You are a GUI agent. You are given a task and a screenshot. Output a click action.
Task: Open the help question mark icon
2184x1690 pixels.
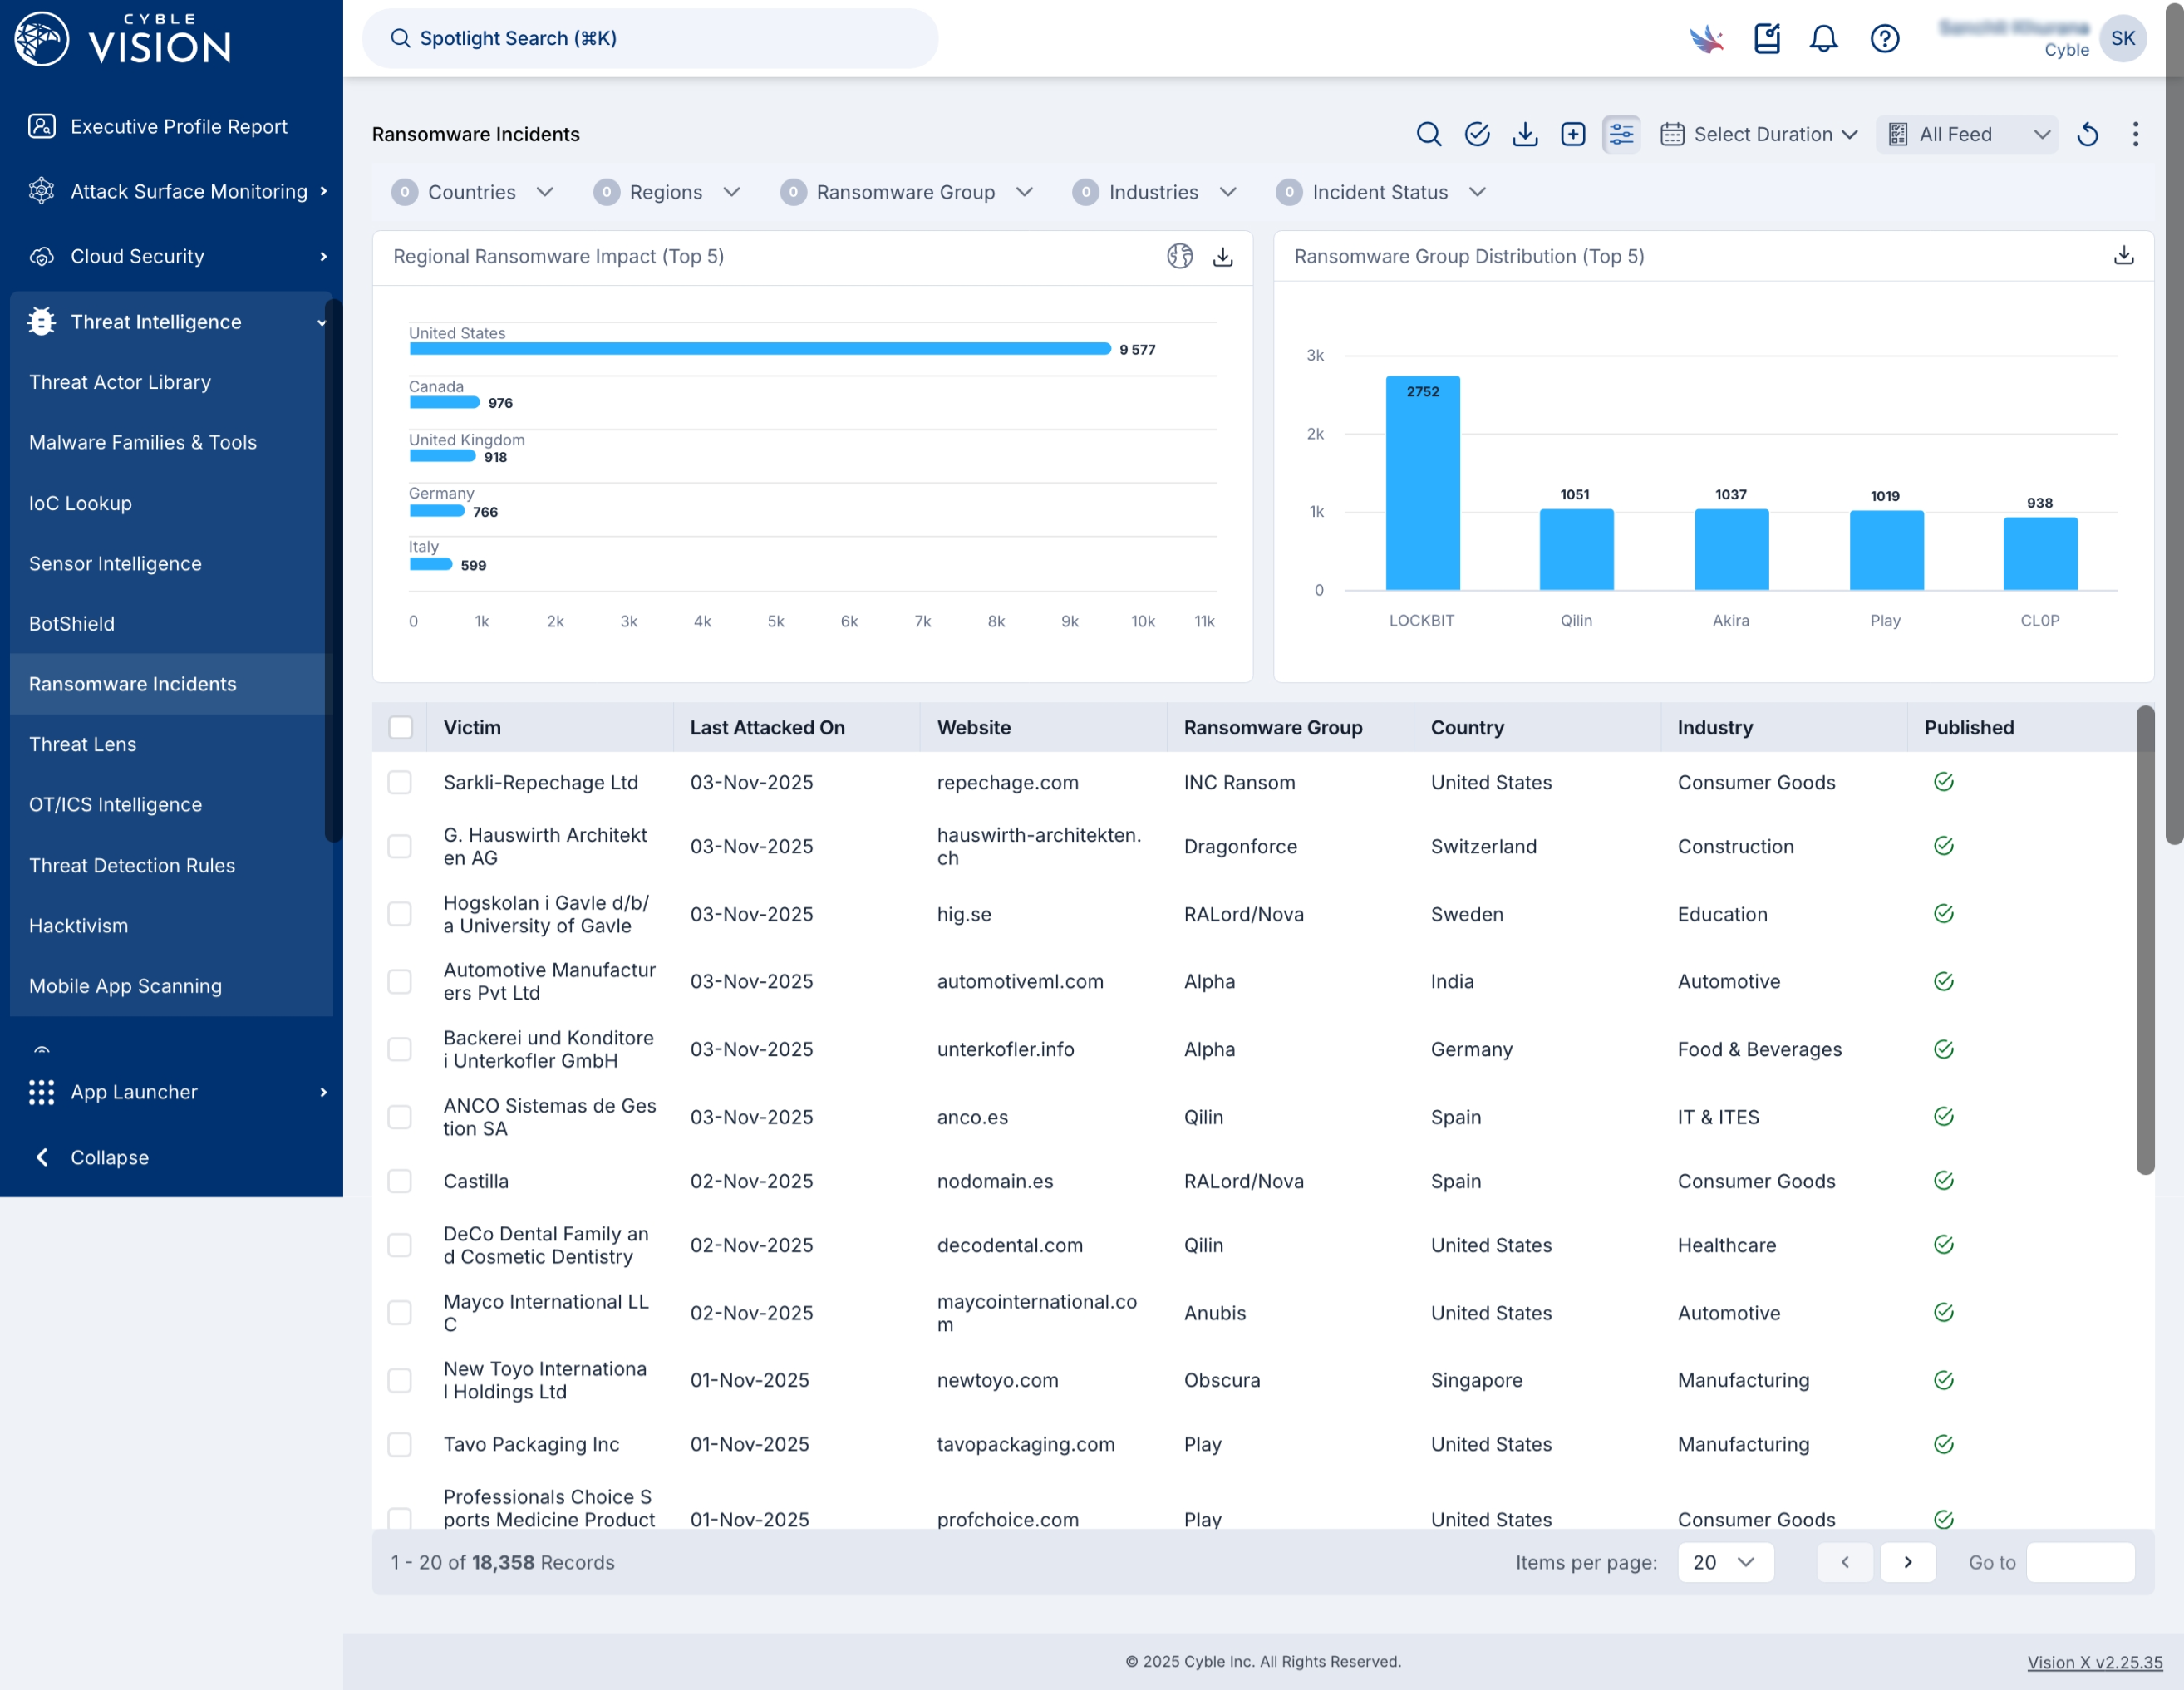click(x=1885, y=38)
